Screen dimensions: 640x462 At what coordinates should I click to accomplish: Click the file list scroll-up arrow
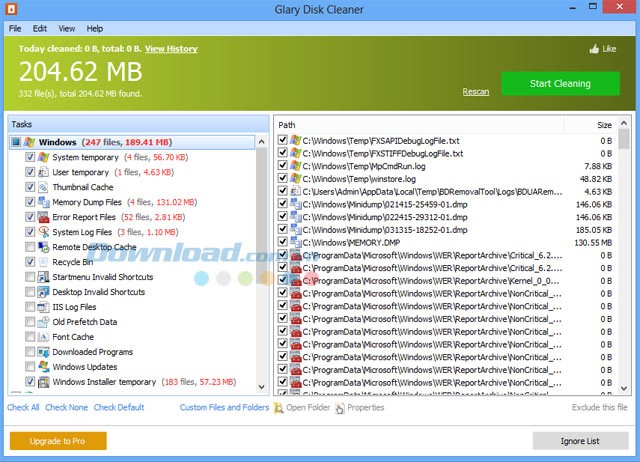[x=624, y=123]
